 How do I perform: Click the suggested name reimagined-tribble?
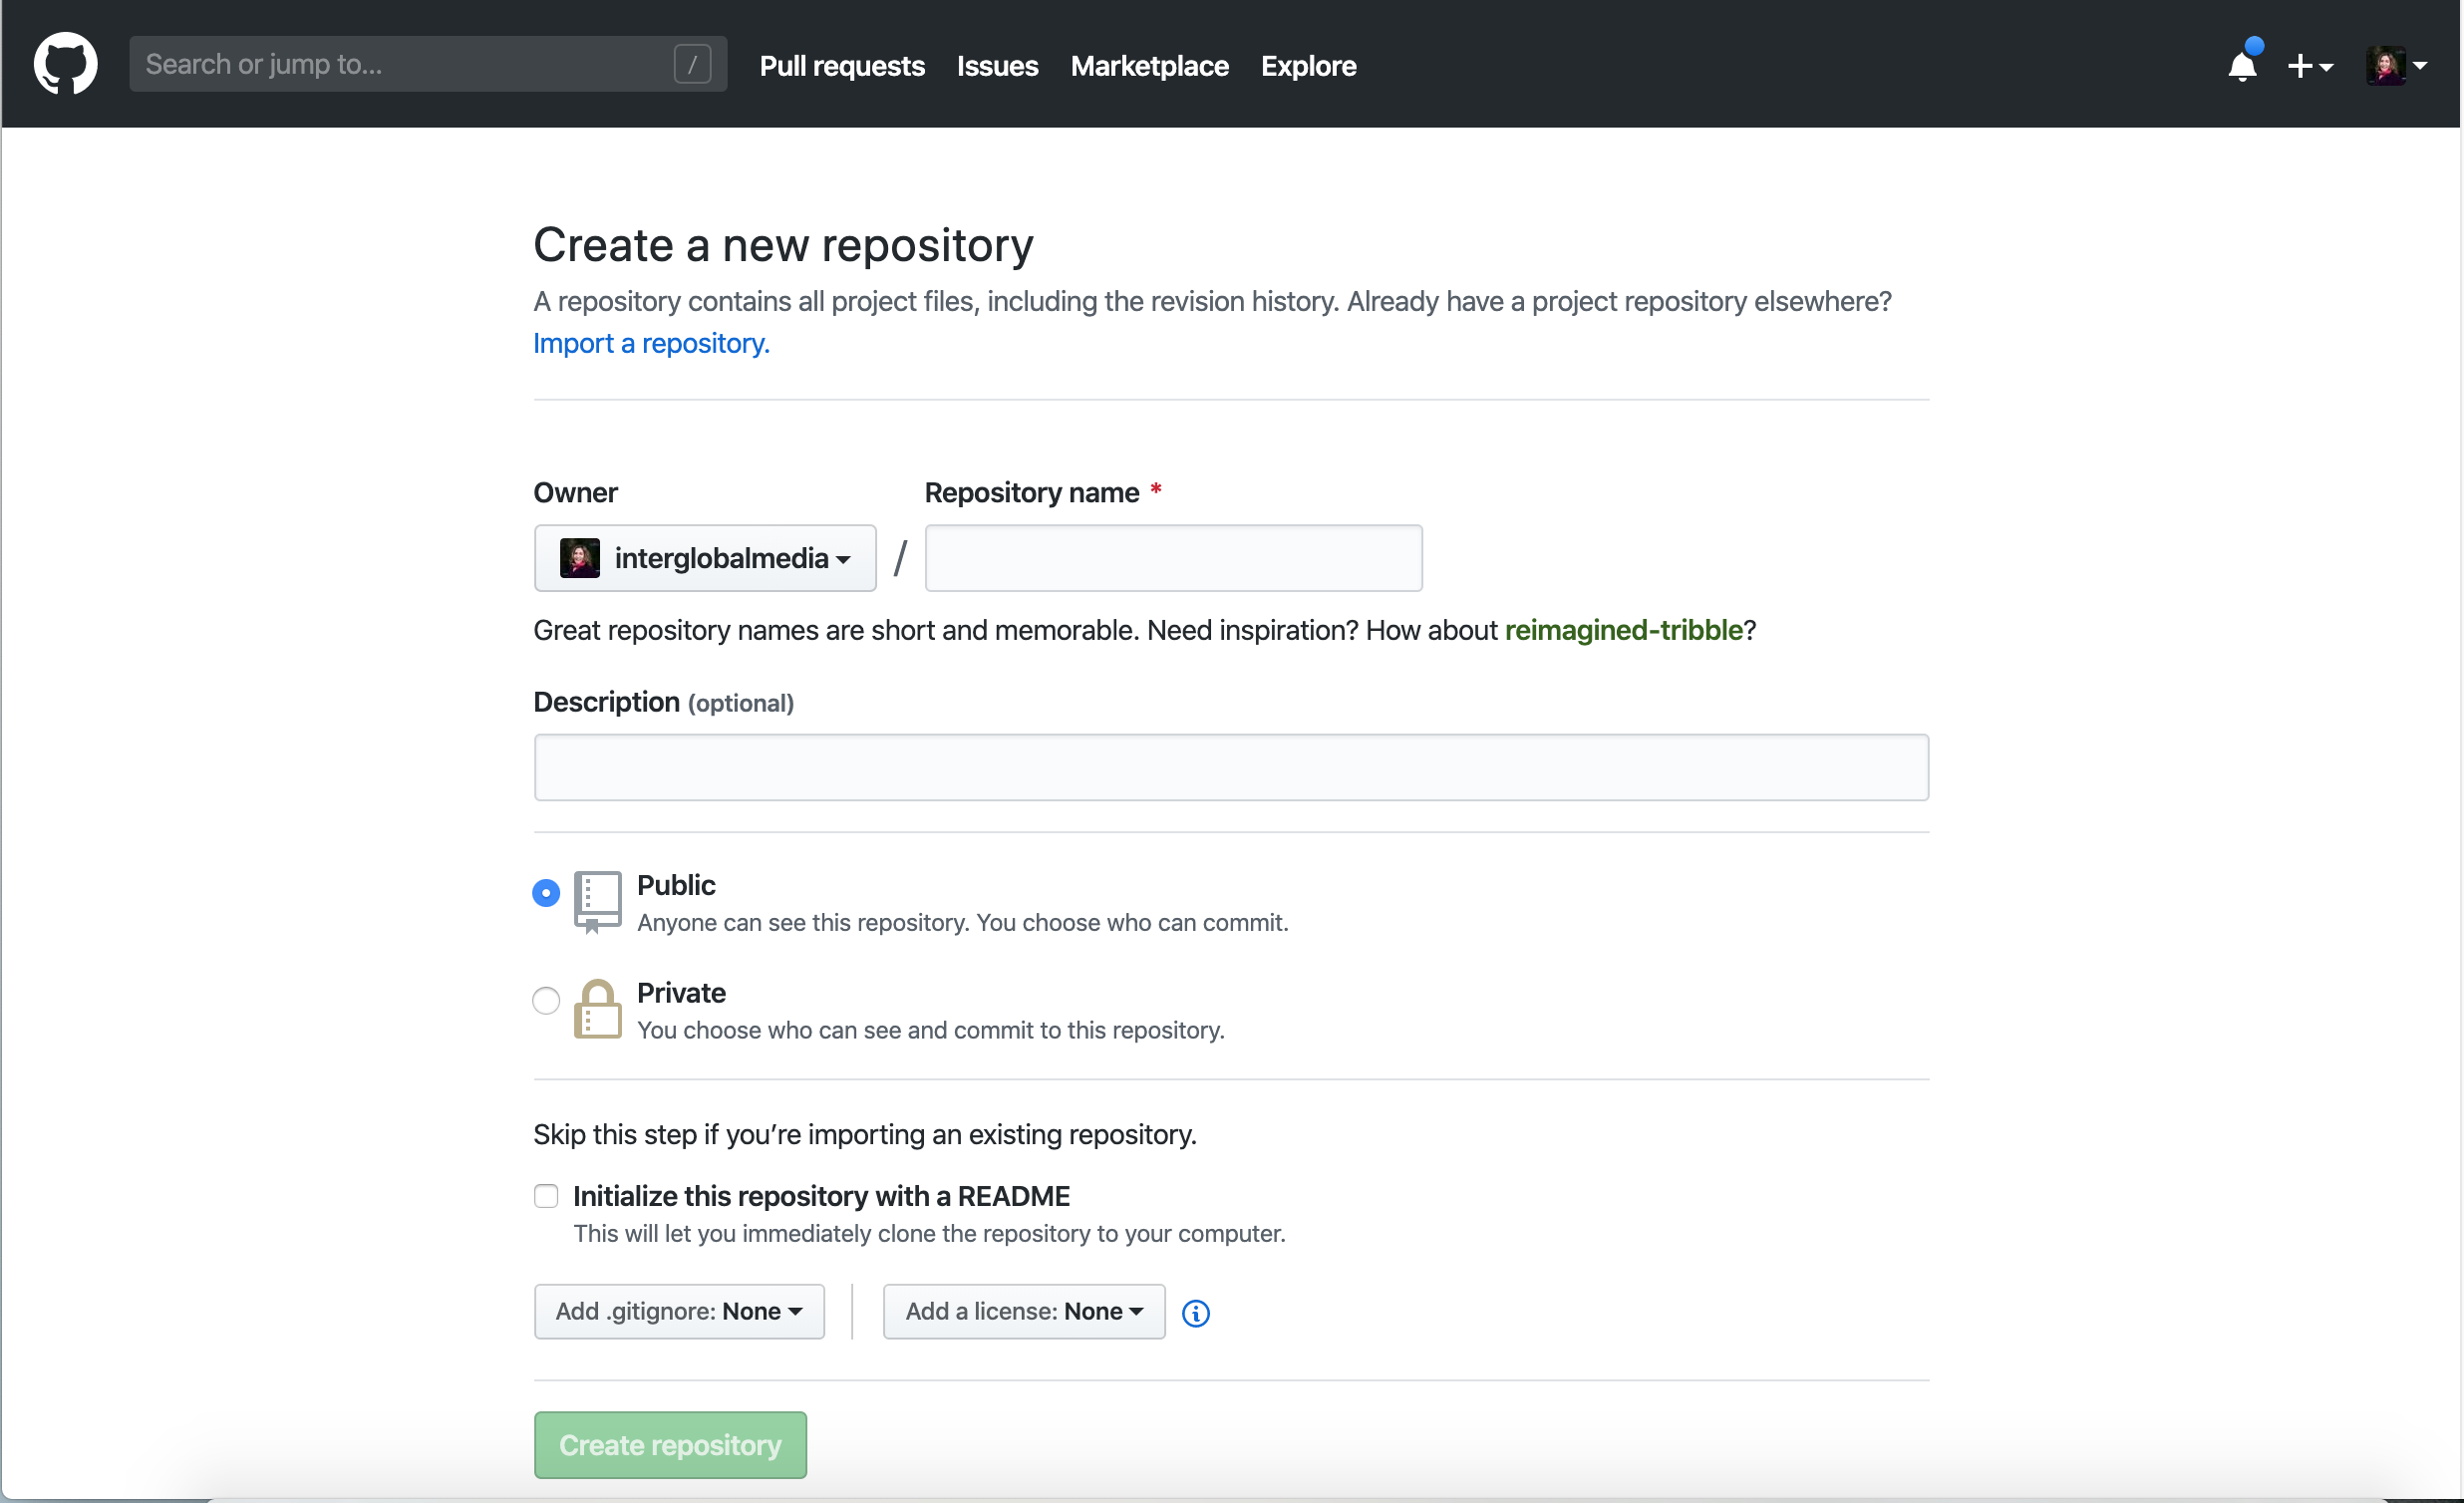(1622, 630)
